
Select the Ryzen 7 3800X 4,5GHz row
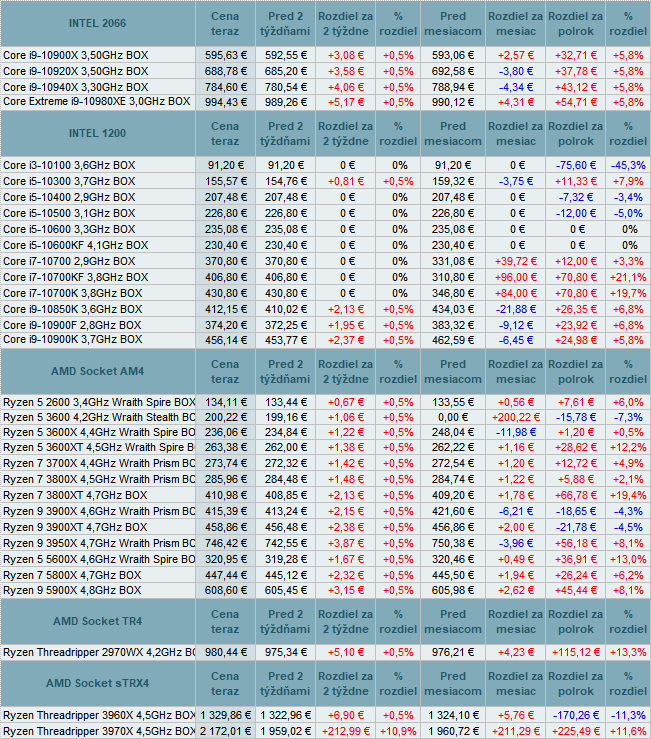(x=325, y=480)
